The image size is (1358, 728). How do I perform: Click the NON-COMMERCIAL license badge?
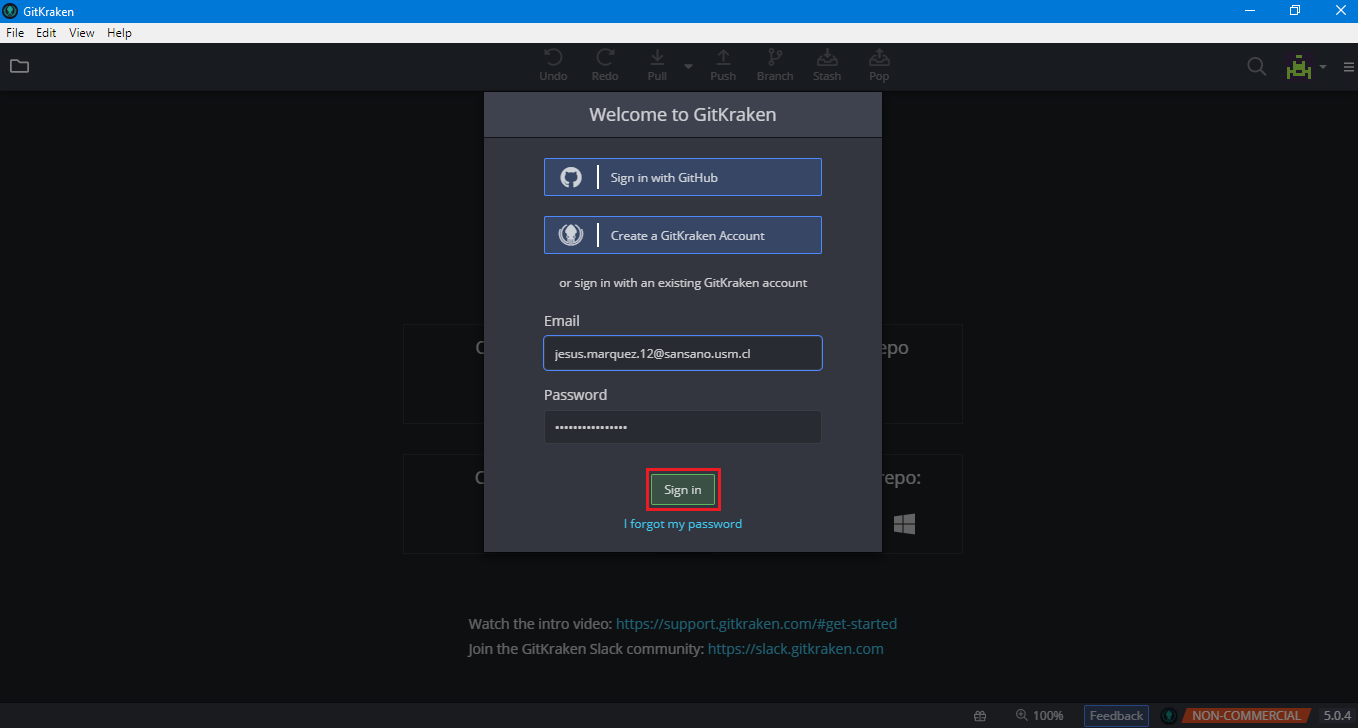1246,716
